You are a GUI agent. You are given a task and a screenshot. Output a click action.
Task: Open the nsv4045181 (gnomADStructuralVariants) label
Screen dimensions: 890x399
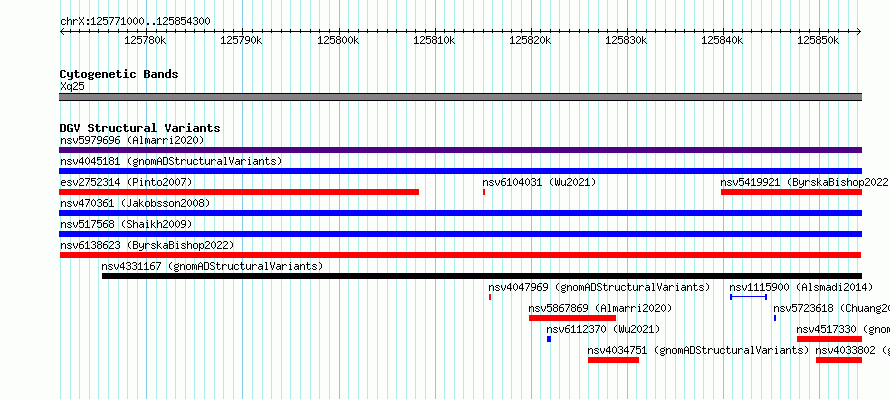[171, 161]
